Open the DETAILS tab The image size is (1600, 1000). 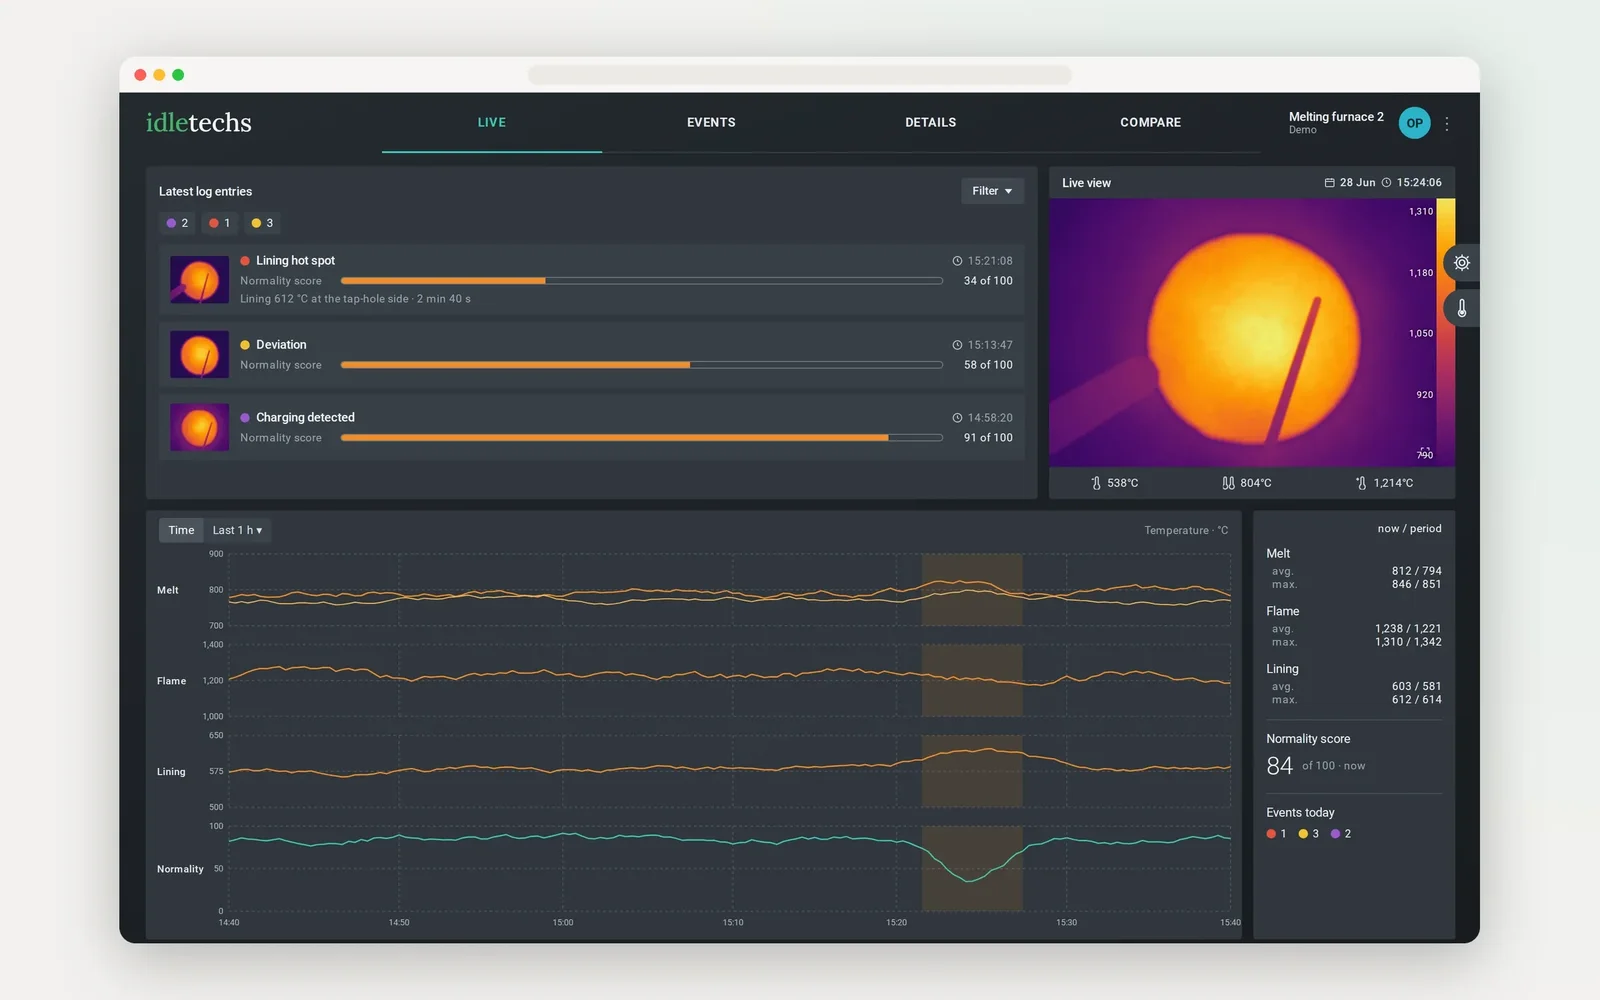(x=931, y=123)
